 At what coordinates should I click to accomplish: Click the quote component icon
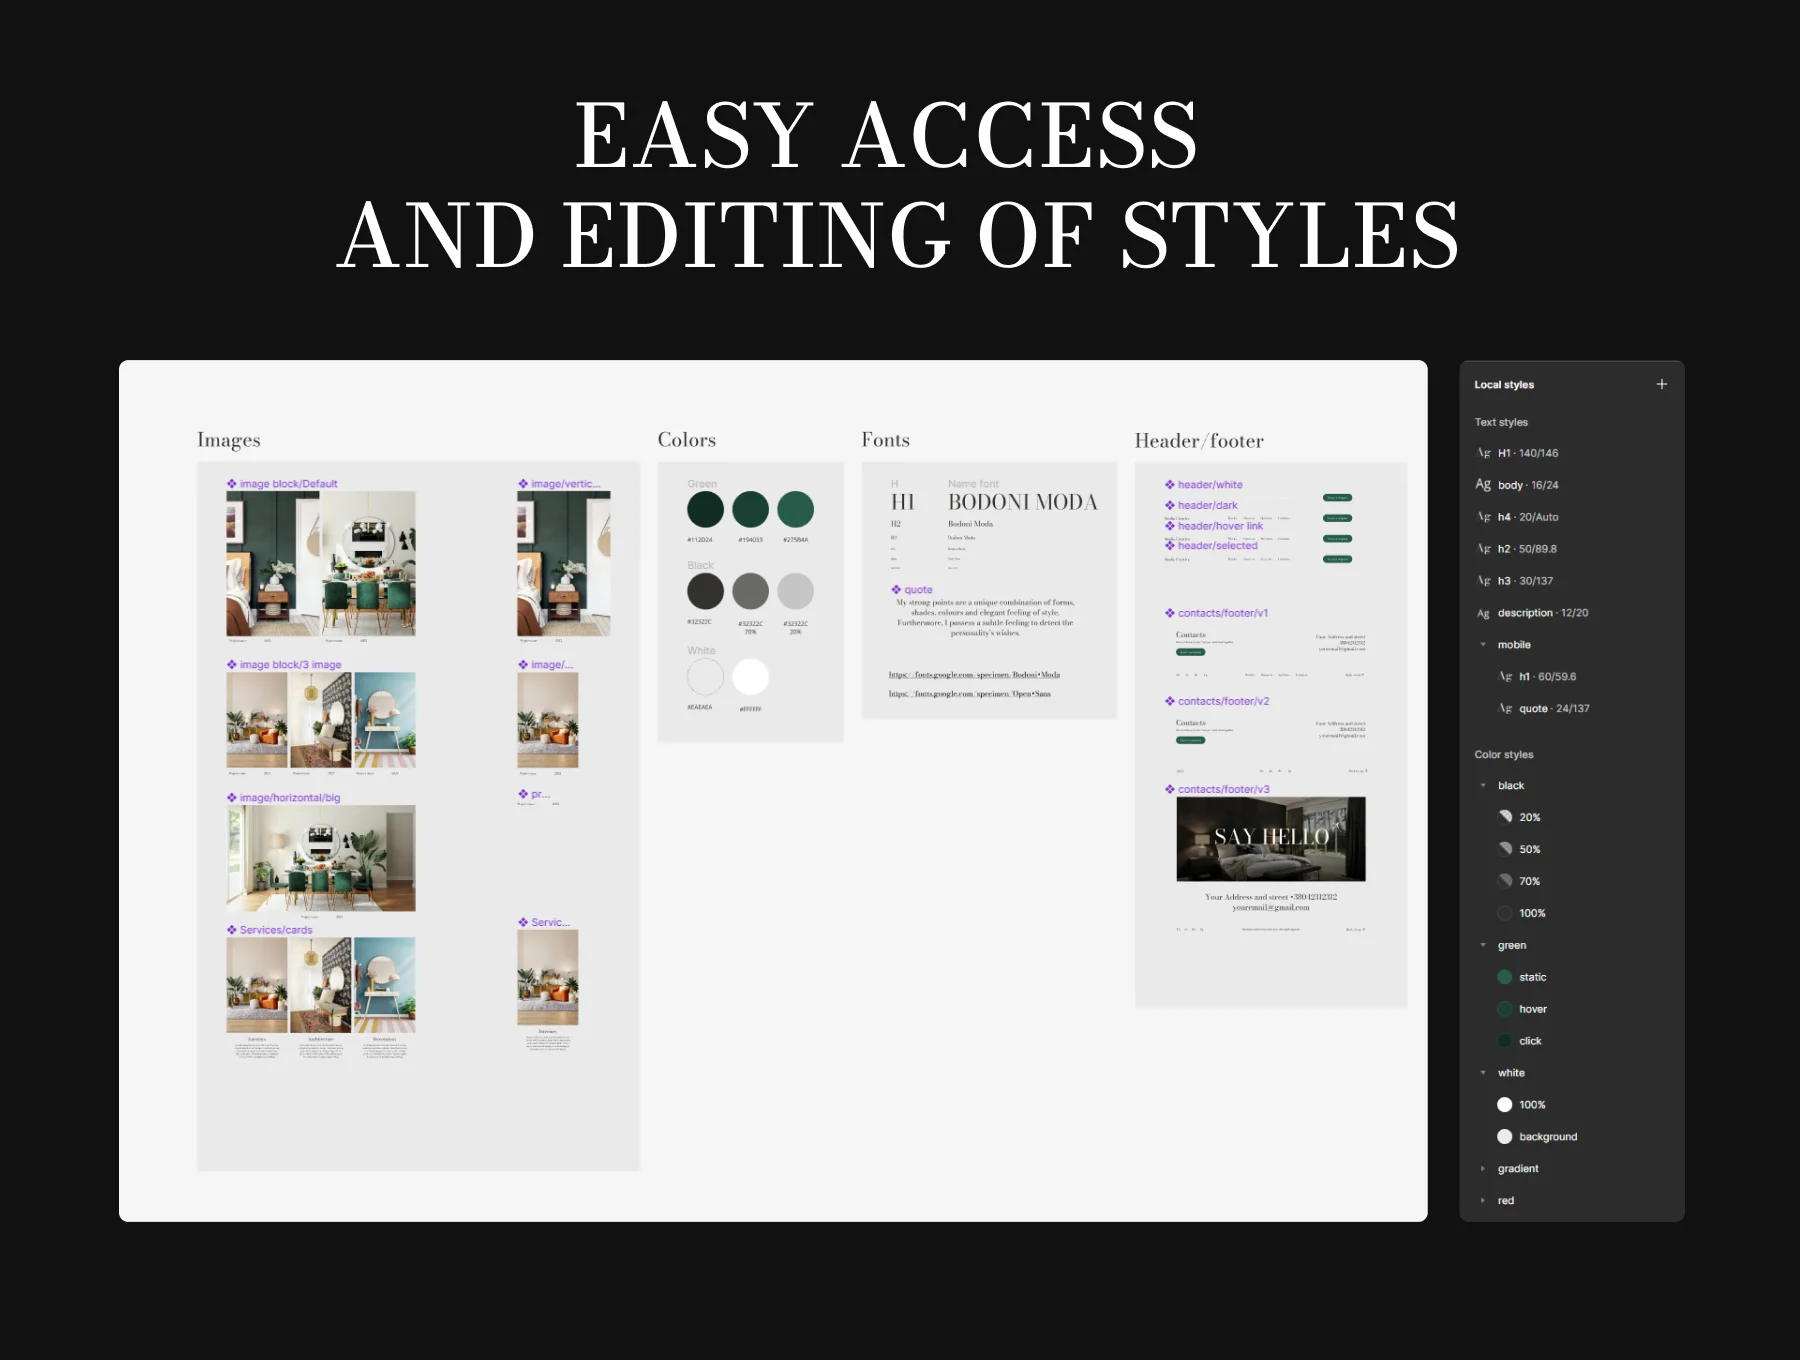896,590
